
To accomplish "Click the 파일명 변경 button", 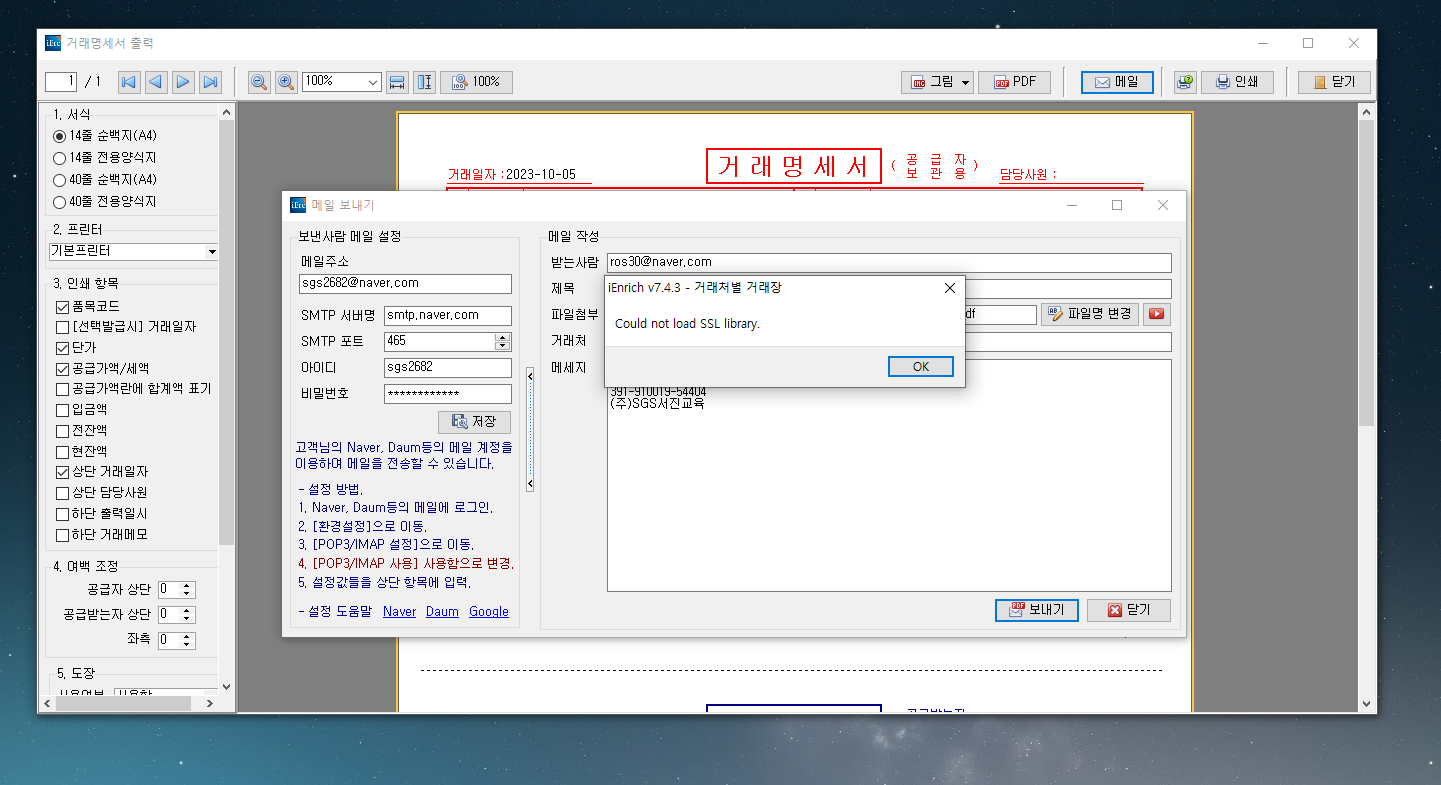I will click(1089, 314).
